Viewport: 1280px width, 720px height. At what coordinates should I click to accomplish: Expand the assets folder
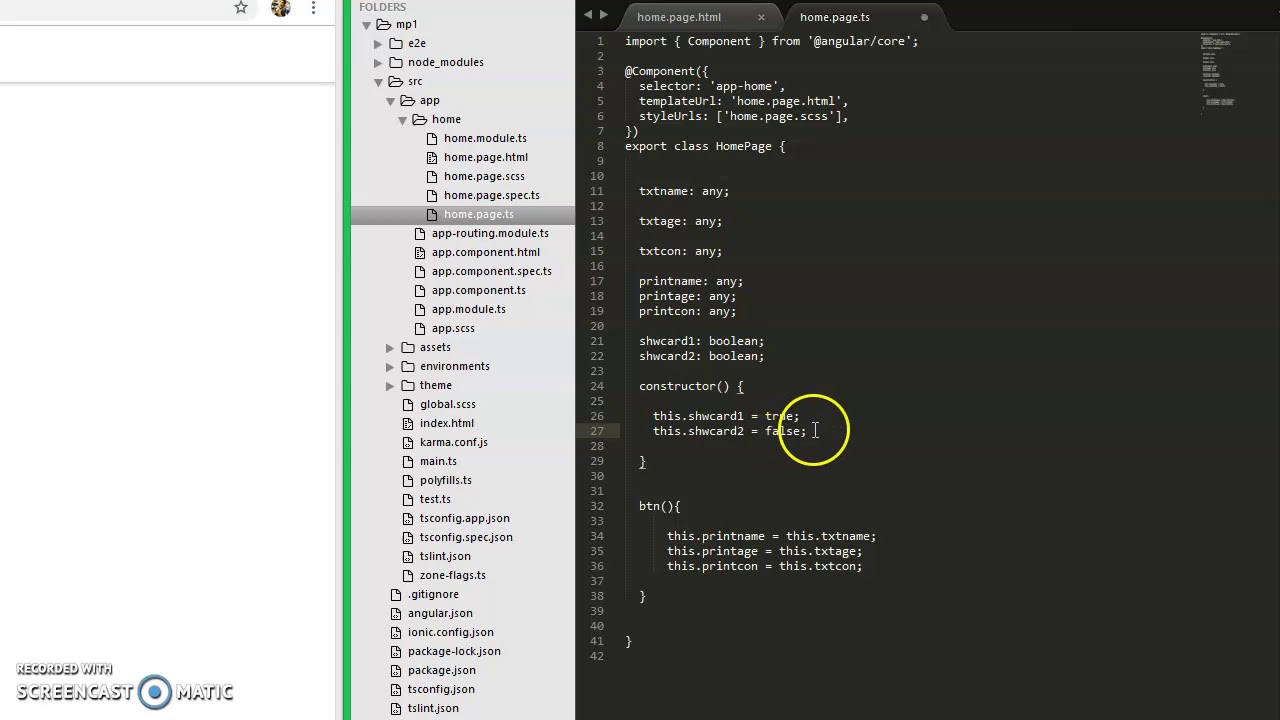[390, 347]
